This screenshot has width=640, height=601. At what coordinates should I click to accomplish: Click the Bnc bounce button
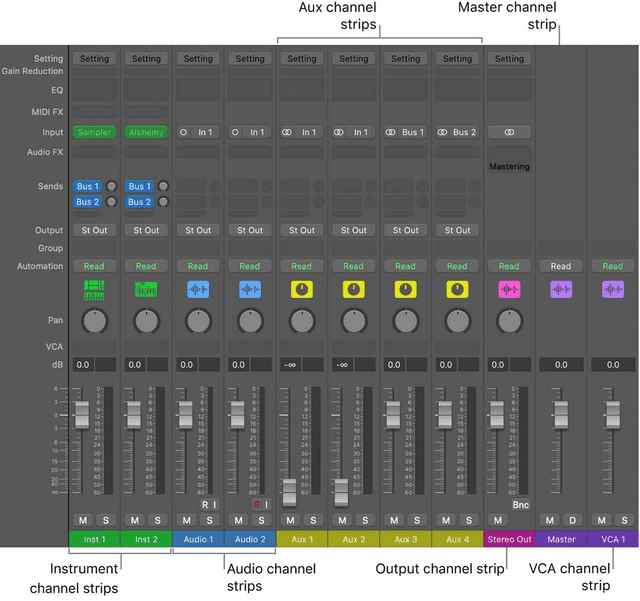[520, 505]
